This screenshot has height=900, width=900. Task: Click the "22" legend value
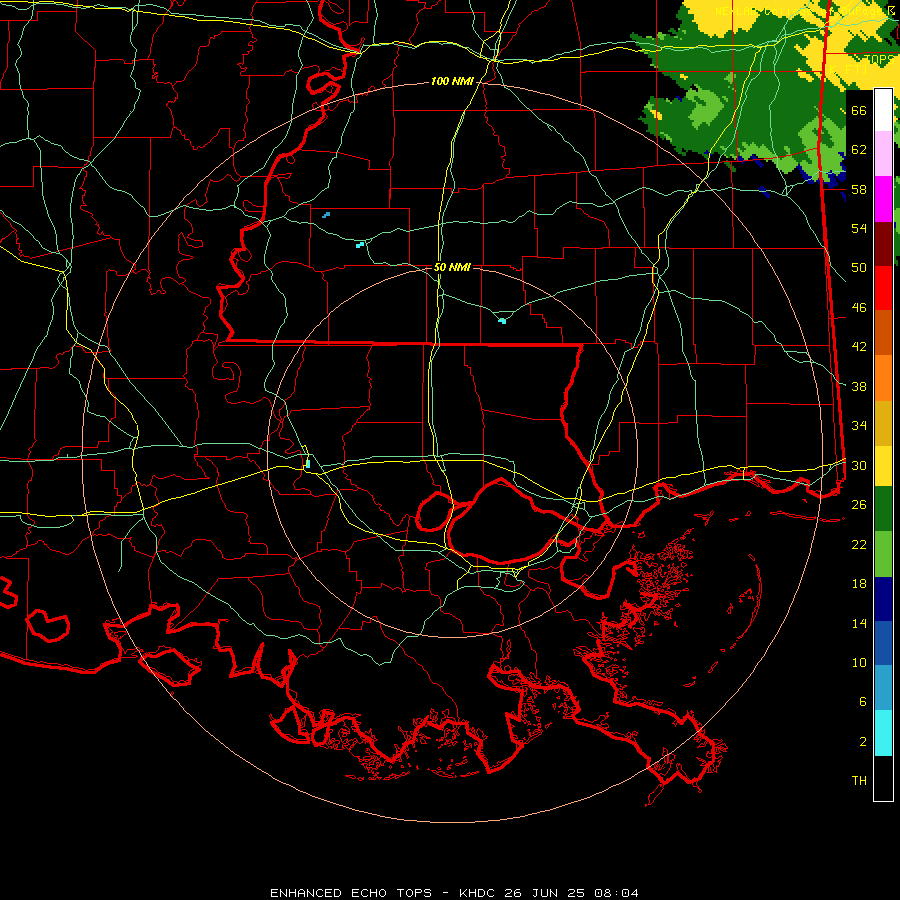pyautogui.click(x=859, y=544)
